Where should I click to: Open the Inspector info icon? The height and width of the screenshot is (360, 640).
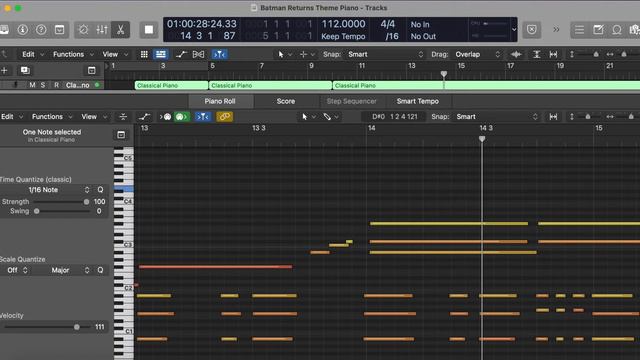pos(23,29)
